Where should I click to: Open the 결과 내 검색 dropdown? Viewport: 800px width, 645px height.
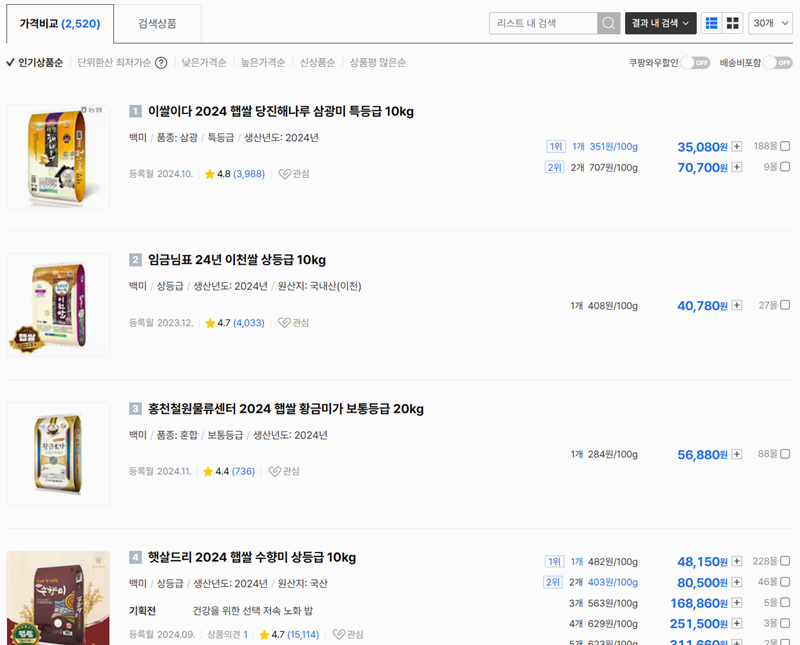(x=660, y=23)
